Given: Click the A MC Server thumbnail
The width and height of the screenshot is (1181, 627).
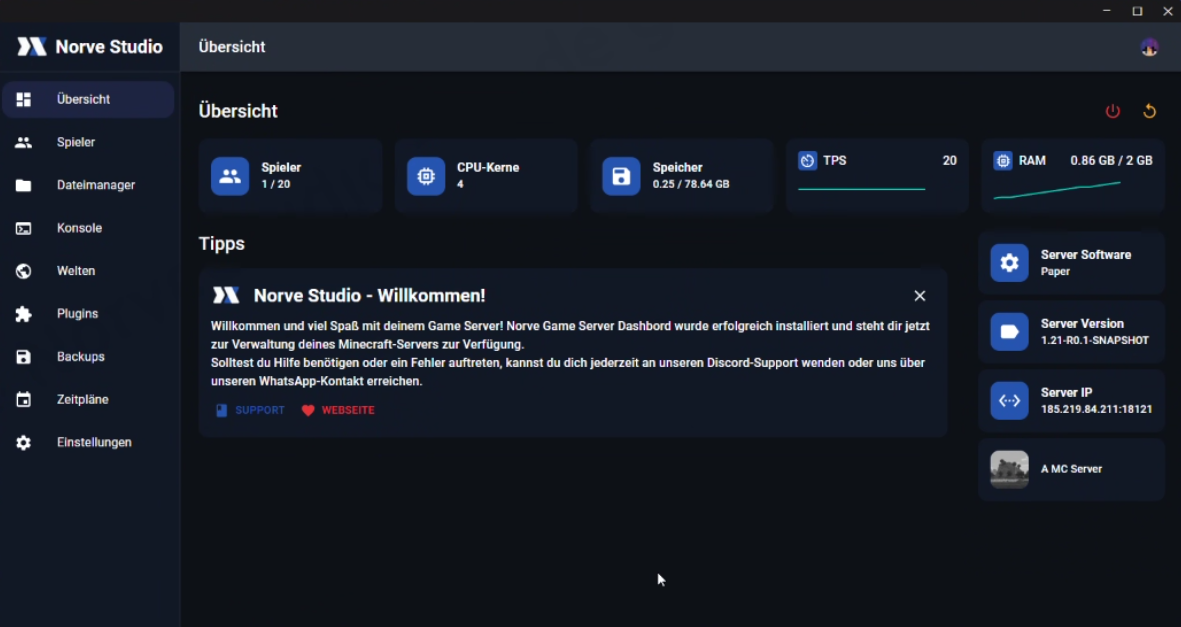Looking at the screenshot, I should (1009, 469).
